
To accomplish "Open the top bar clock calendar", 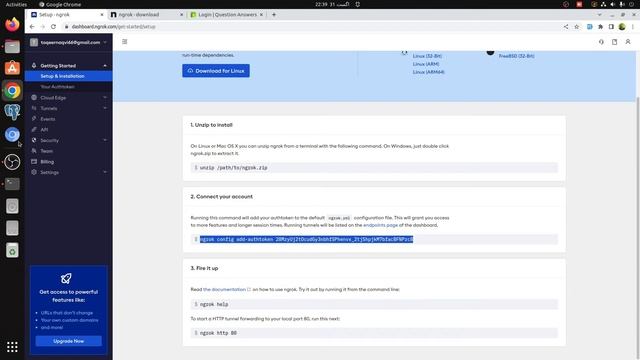I will click(x=332, y=4).
